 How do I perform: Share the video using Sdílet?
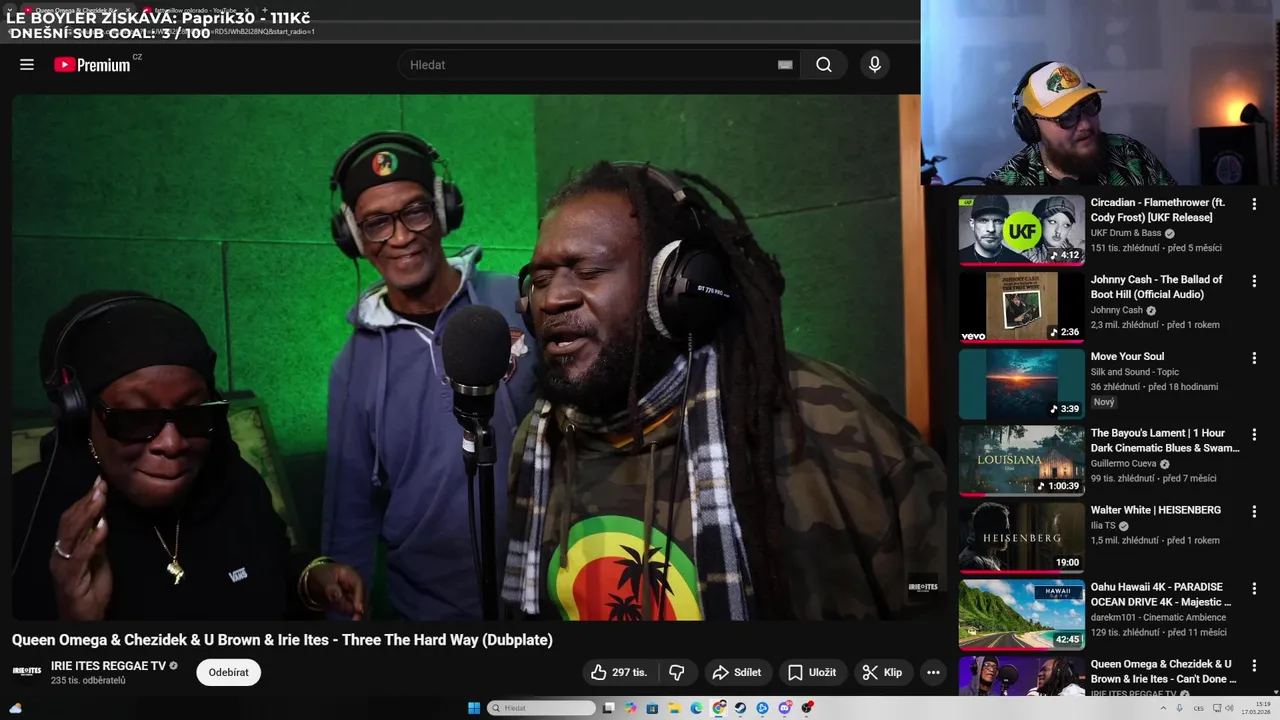coord(736,673)
